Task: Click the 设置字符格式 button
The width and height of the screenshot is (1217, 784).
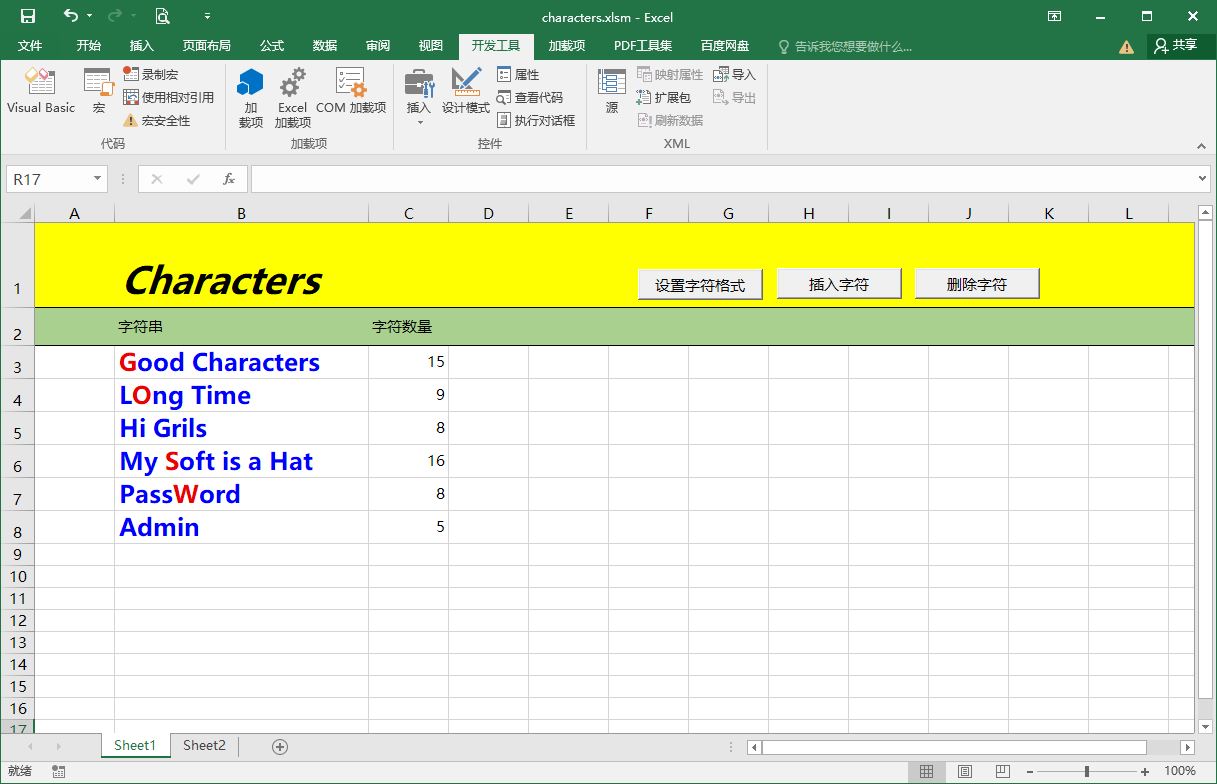Action: pos(700,285)
